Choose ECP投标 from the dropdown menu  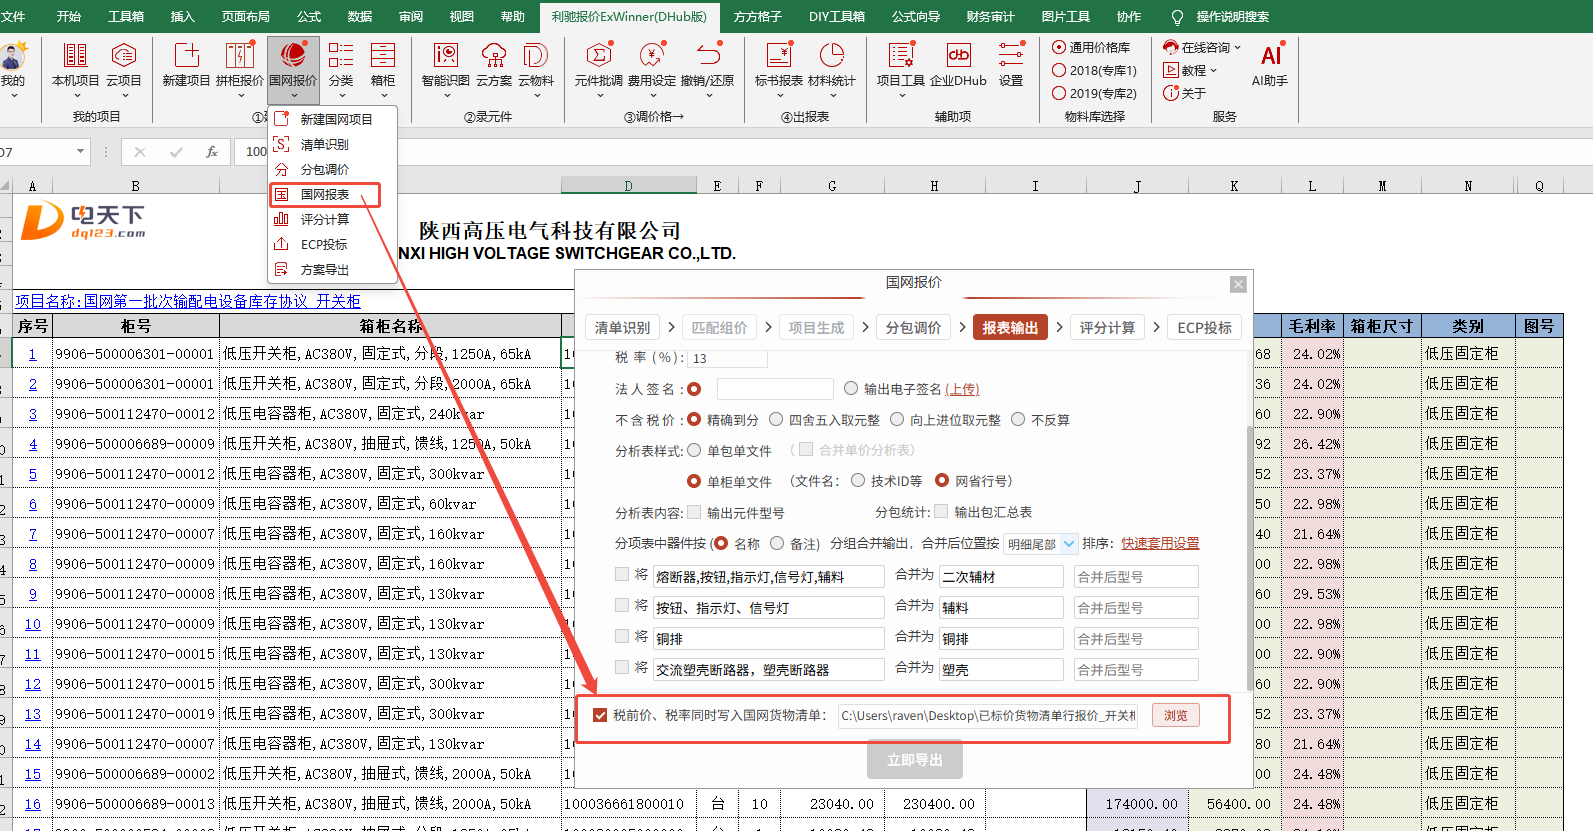324,244
